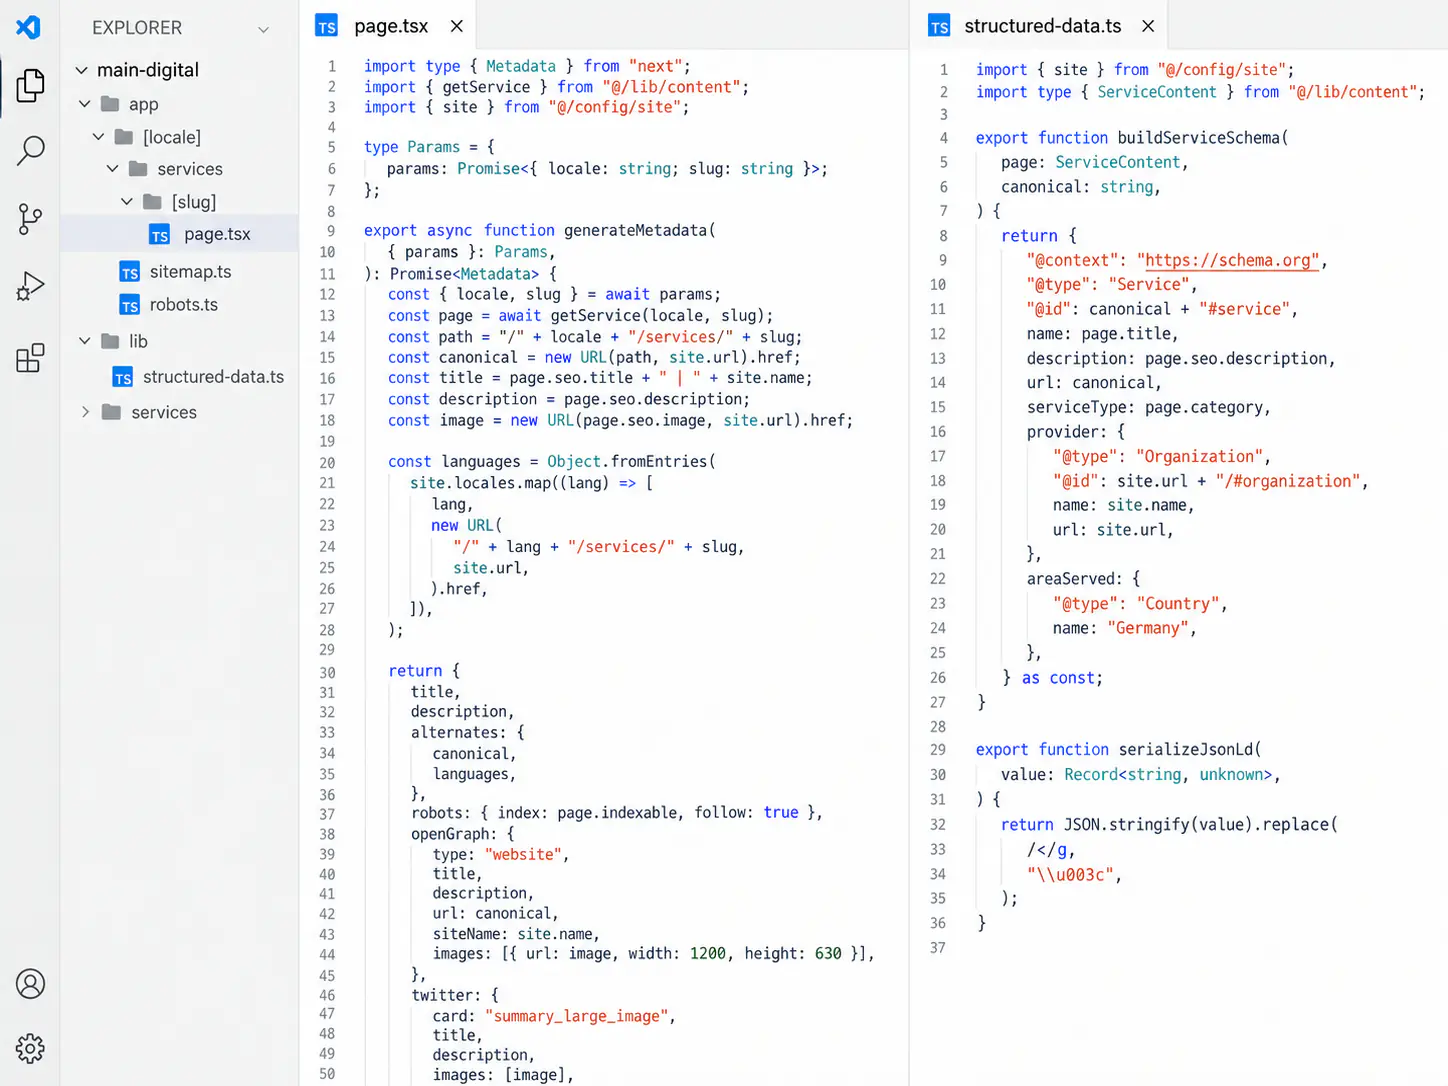Click buildServiceSchema function name
The width and height of the screenshot is (1448, 1086).
(1199, 138)
